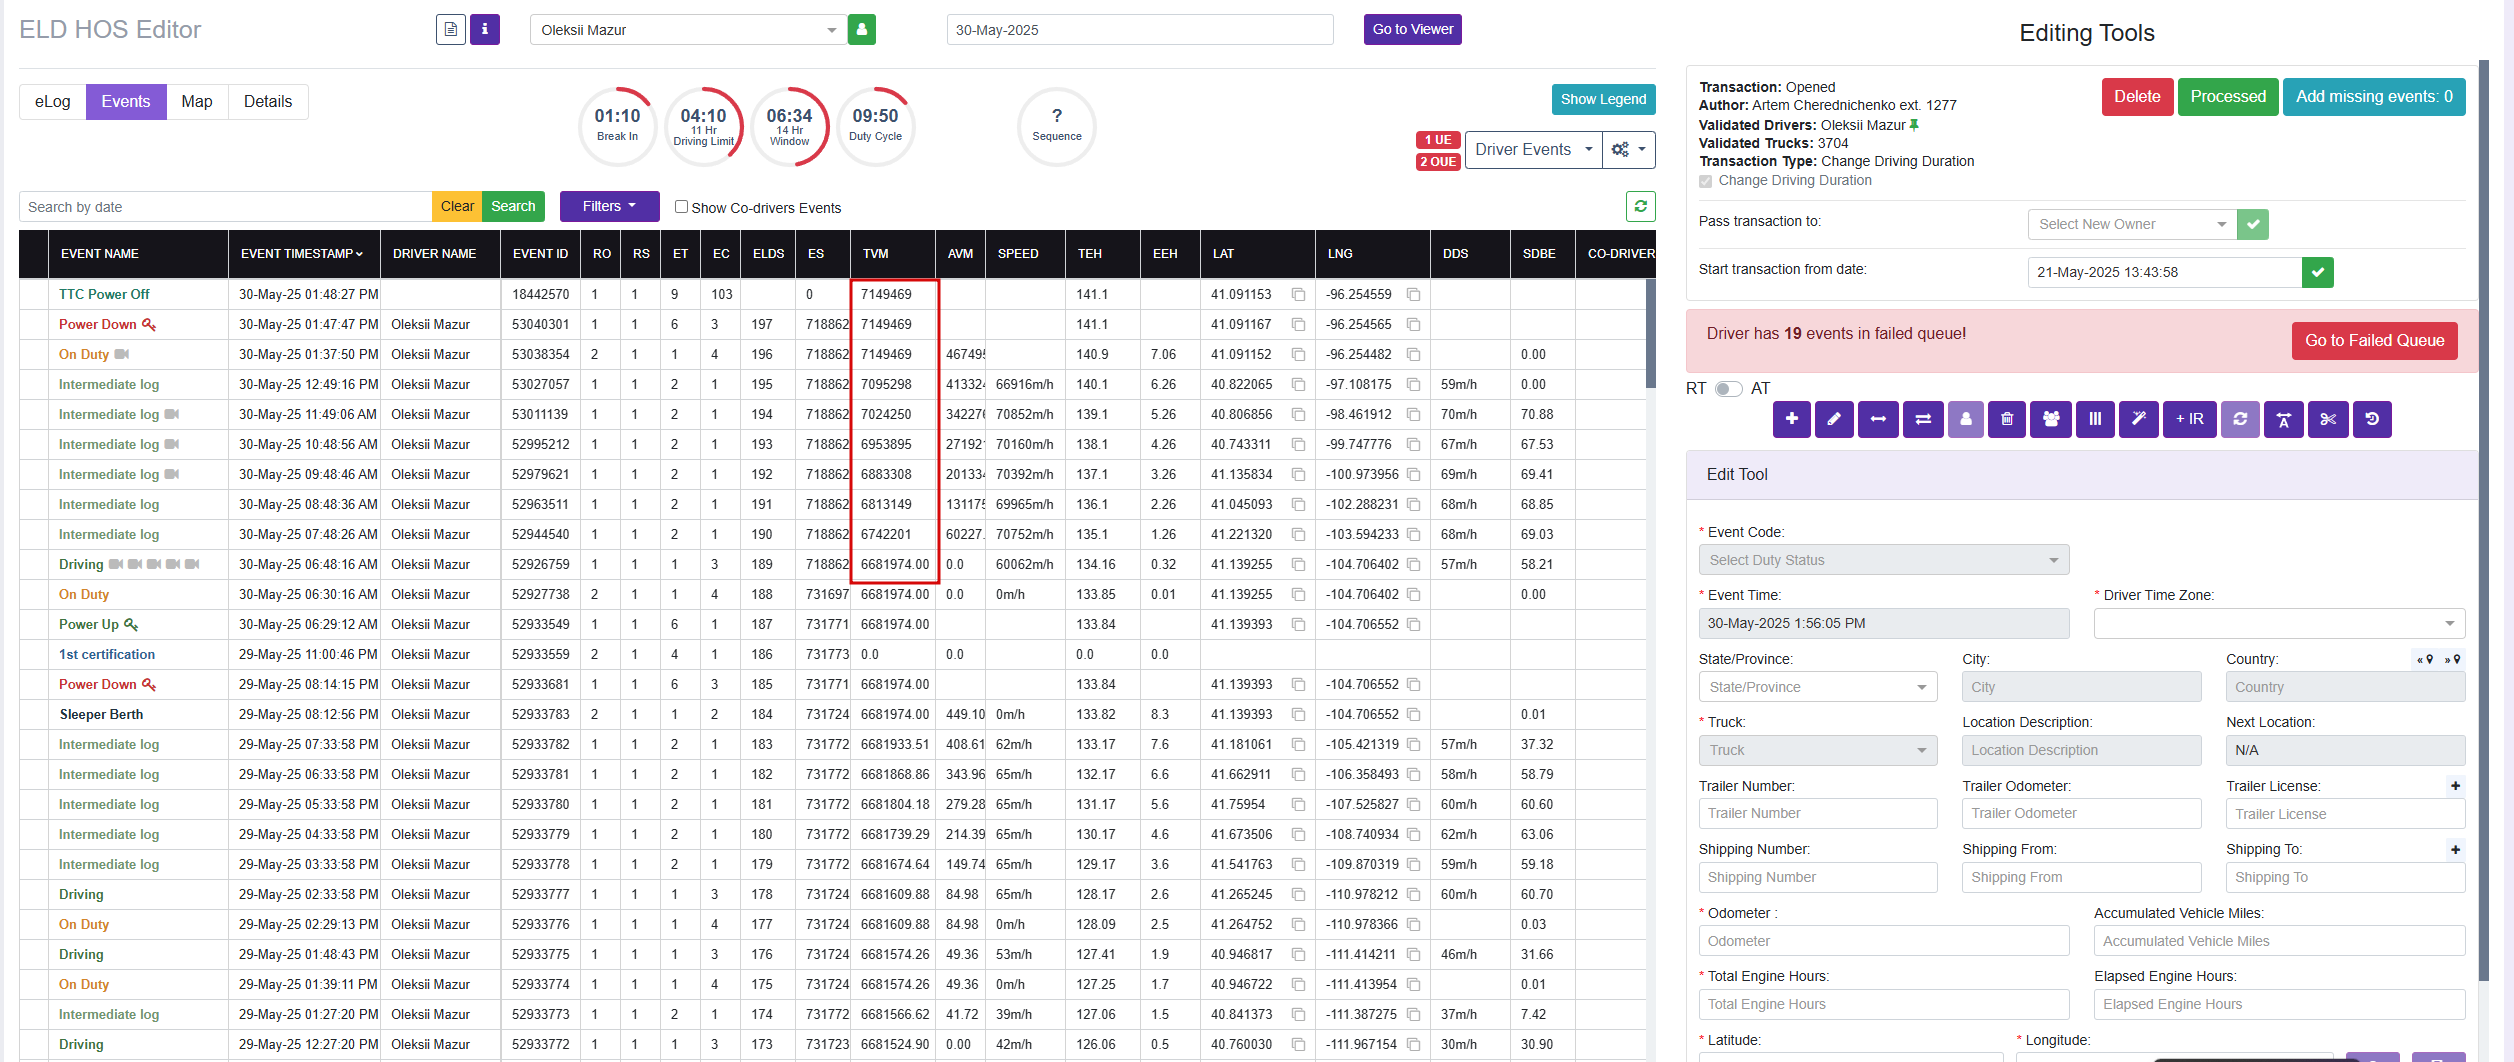Click the scissors cut tool icon
This screenshot has height=1062, width=2514.
2328,419
